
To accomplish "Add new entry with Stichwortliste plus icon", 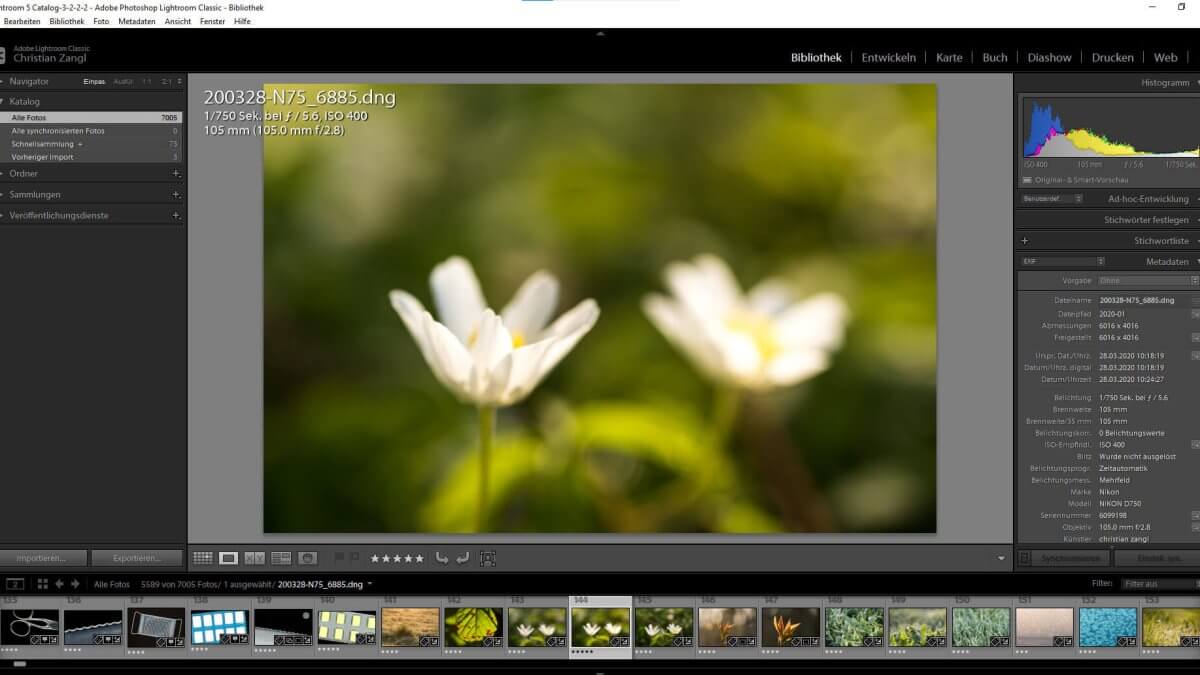I will pos(1024,241).
